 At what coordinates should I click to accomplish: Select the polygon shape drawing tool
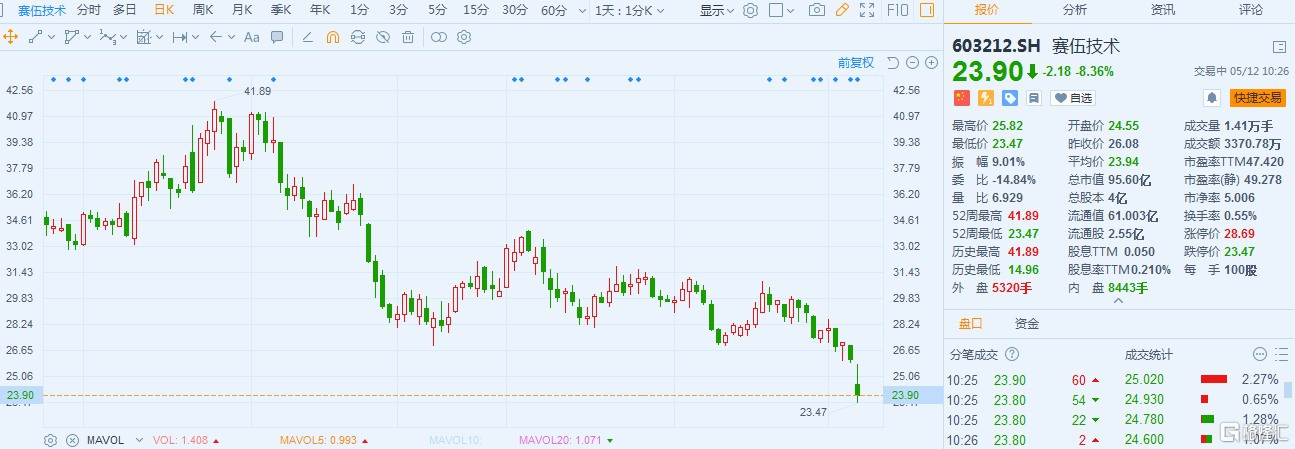pos(71,37)
